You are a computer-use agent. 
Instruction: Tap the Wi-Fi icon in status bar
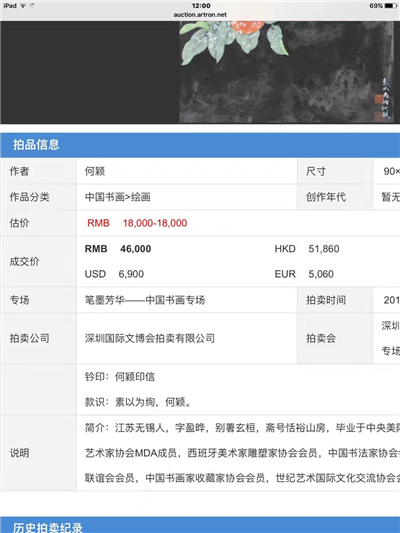click(x=23, y=5)
